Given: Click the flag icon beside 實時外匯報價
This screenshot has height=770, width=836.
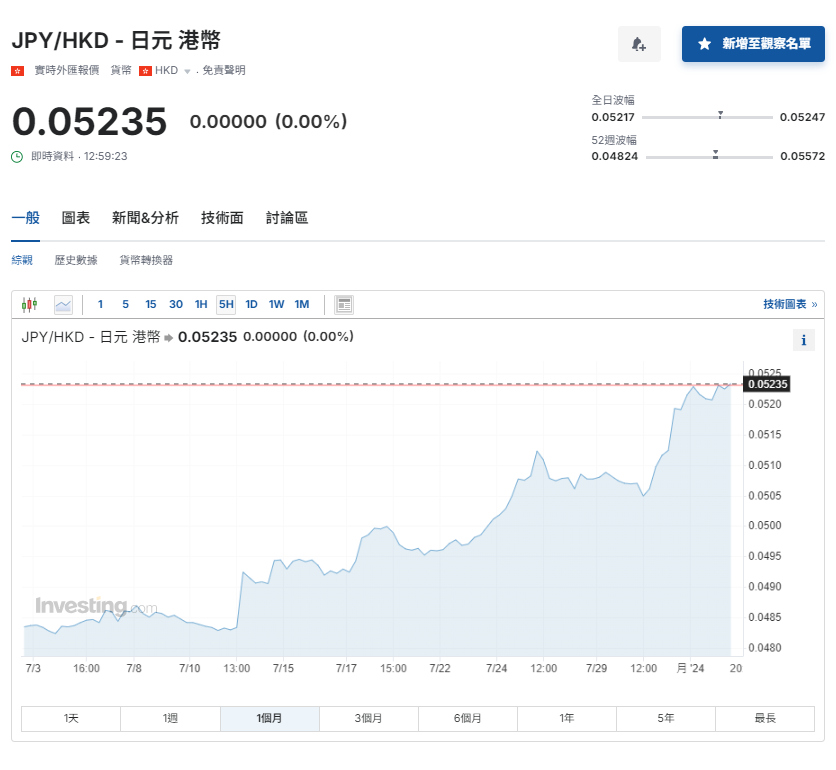Looking at the screenshot, I should pyautogui.click(x=16, y=70).
